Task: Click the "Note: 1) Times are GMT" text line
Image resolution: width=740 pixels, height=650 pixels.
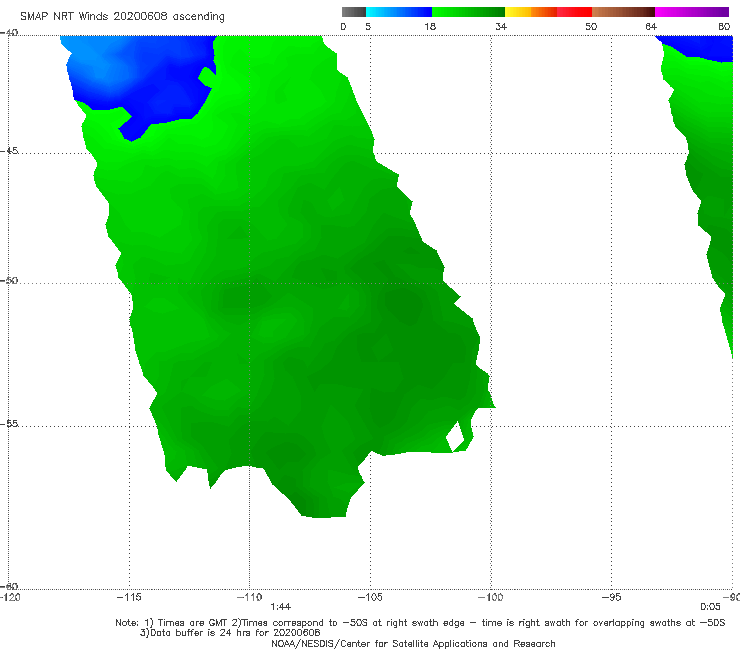Action: [x=420, y=623]
